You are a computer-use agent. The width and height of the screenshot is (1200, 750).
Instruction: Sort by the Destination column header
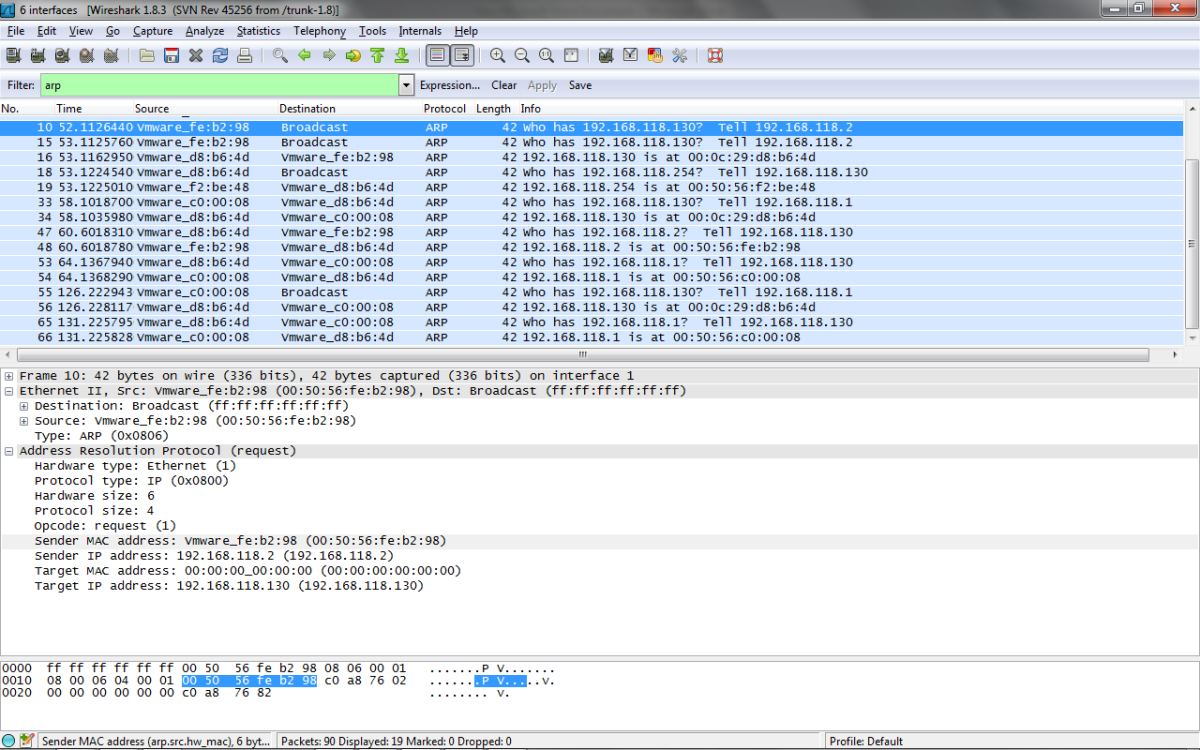307,108
